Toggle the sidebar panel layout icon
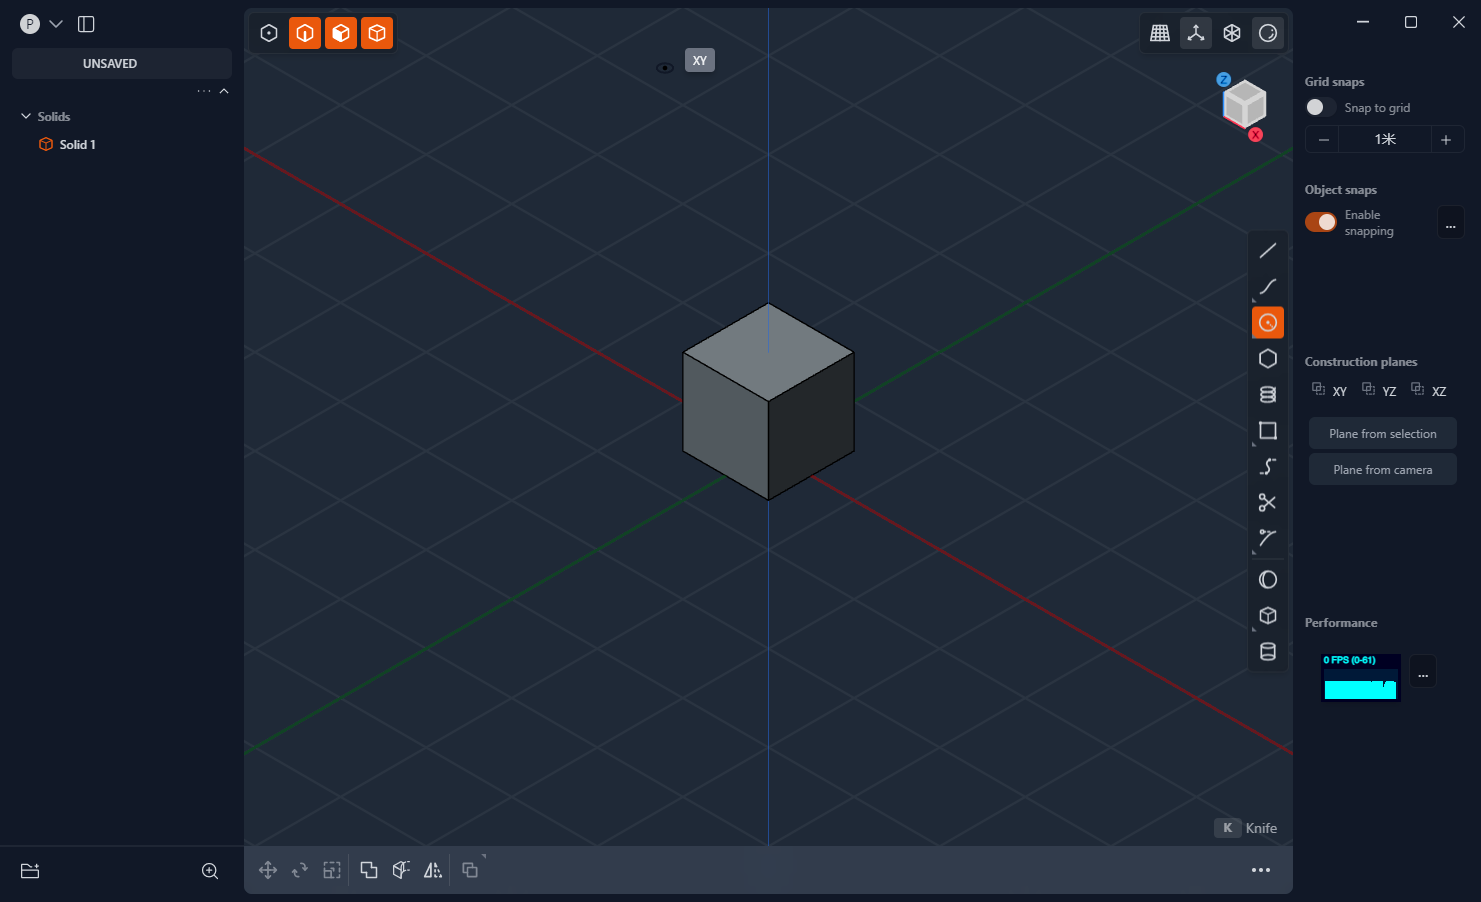 click(x=86, y=24)
